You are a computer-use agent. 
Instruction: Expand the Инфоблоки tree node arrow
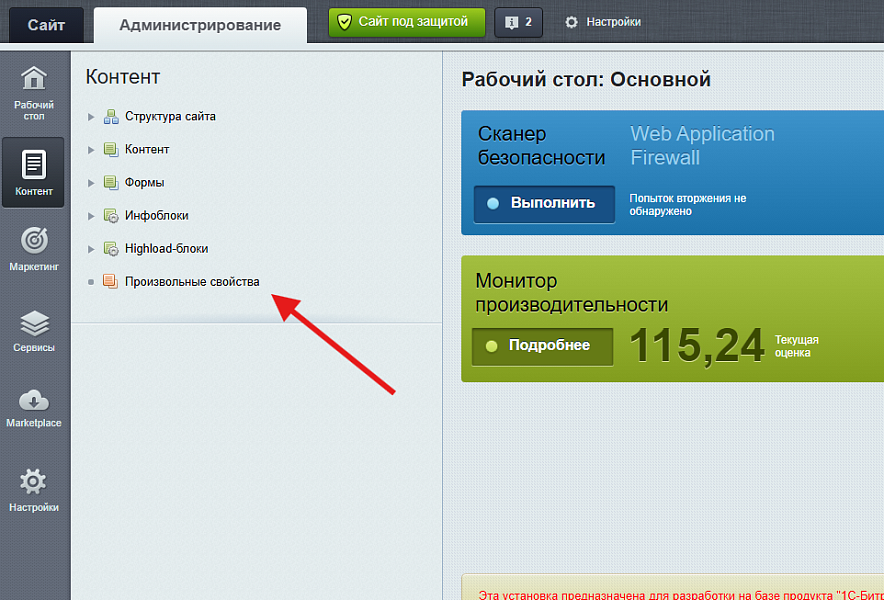pos(91,216)
